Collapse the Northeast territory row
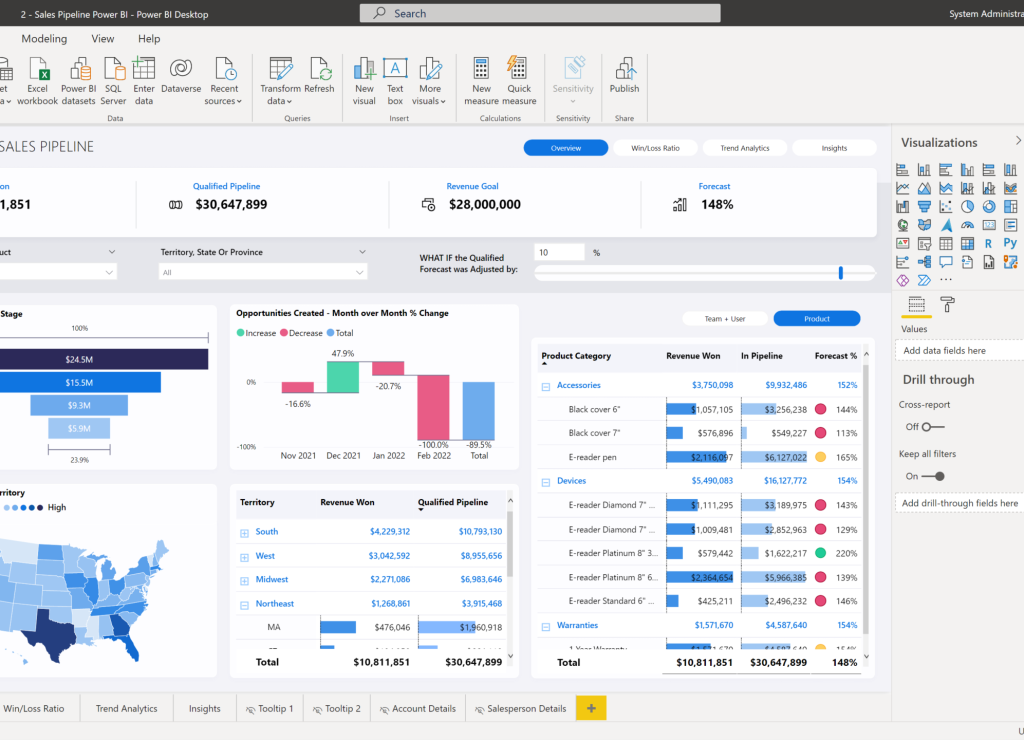Viewport: 1024px width, 740px height. coord(244,605)
